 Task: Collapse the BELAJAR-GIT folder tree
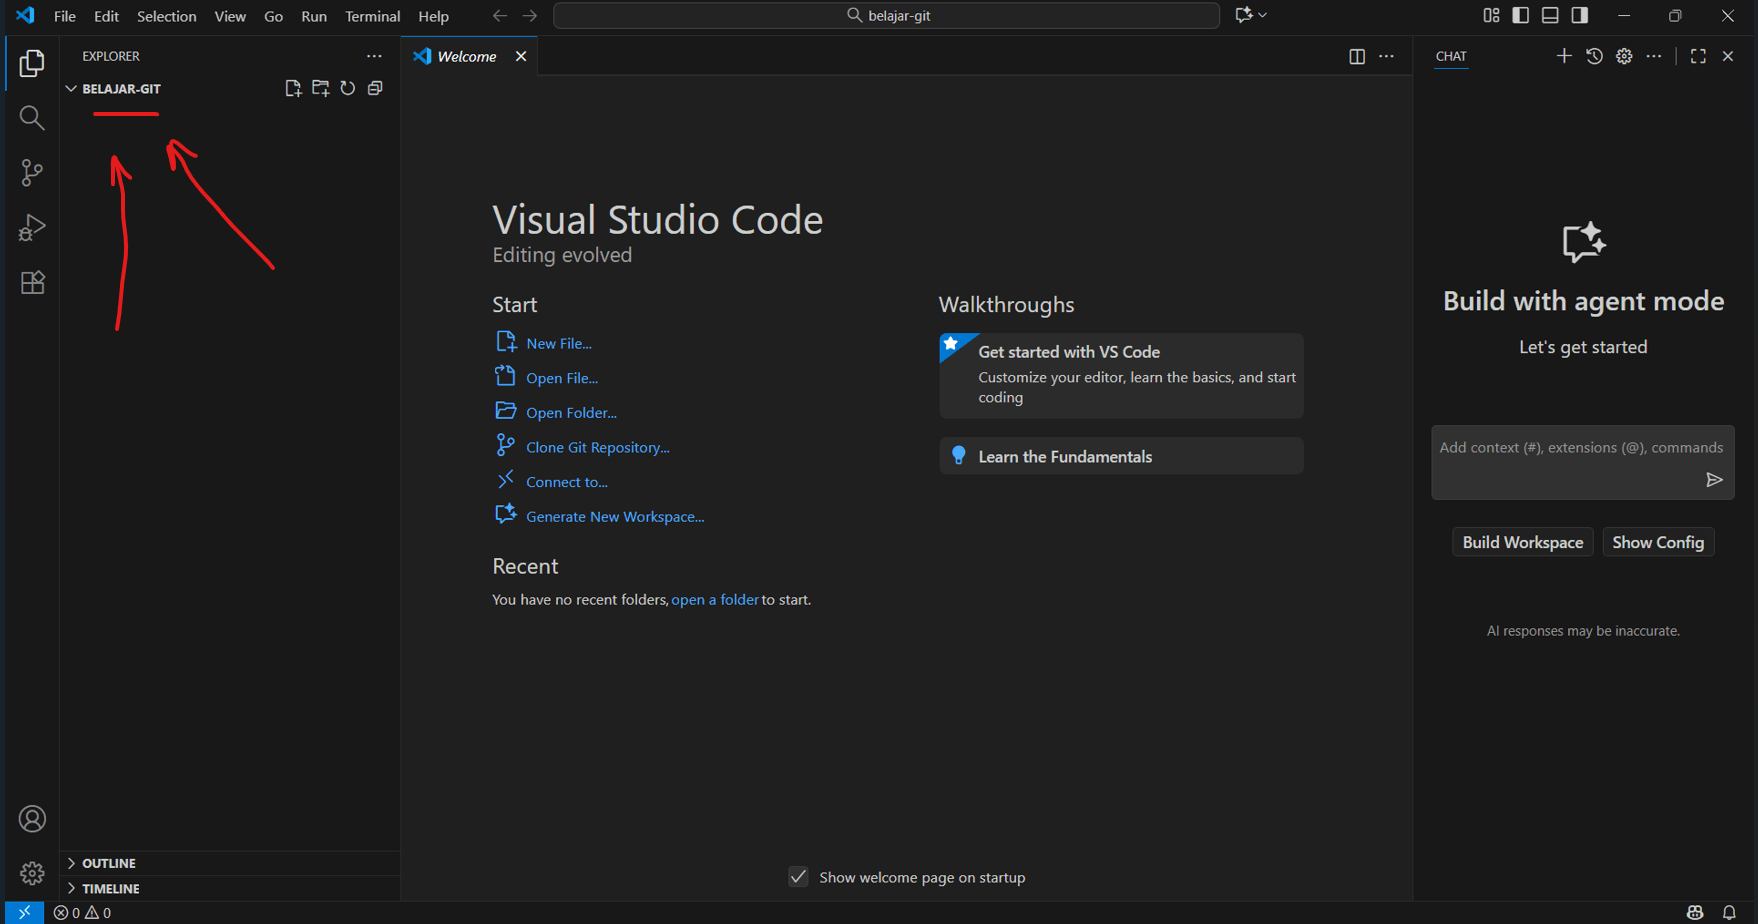click(x=71, y=88)
